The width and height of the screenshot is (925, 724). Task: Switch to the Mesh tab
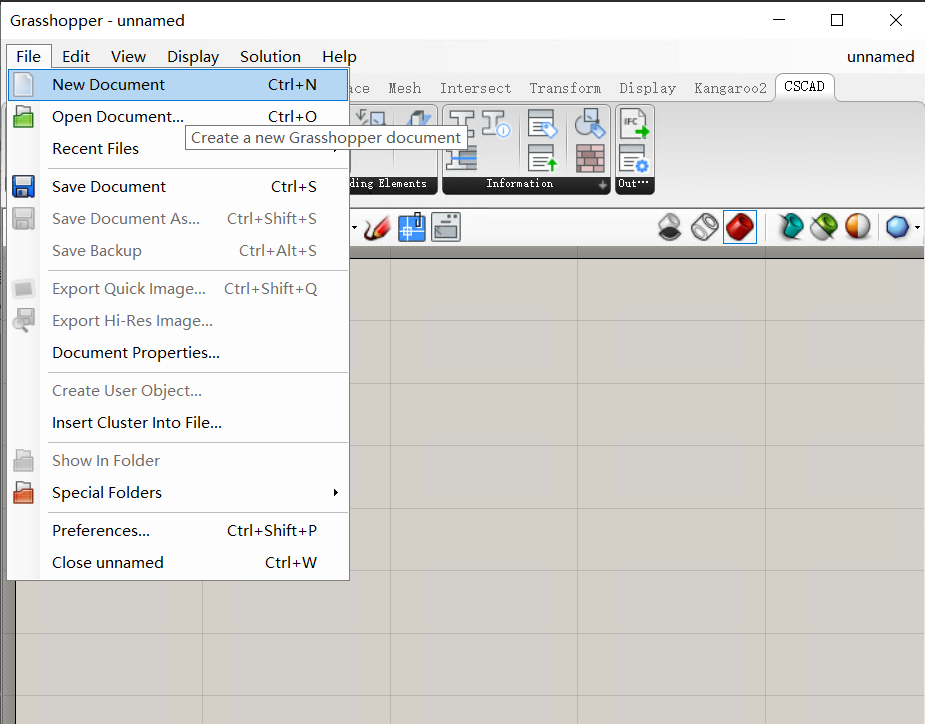click(405, 89)
